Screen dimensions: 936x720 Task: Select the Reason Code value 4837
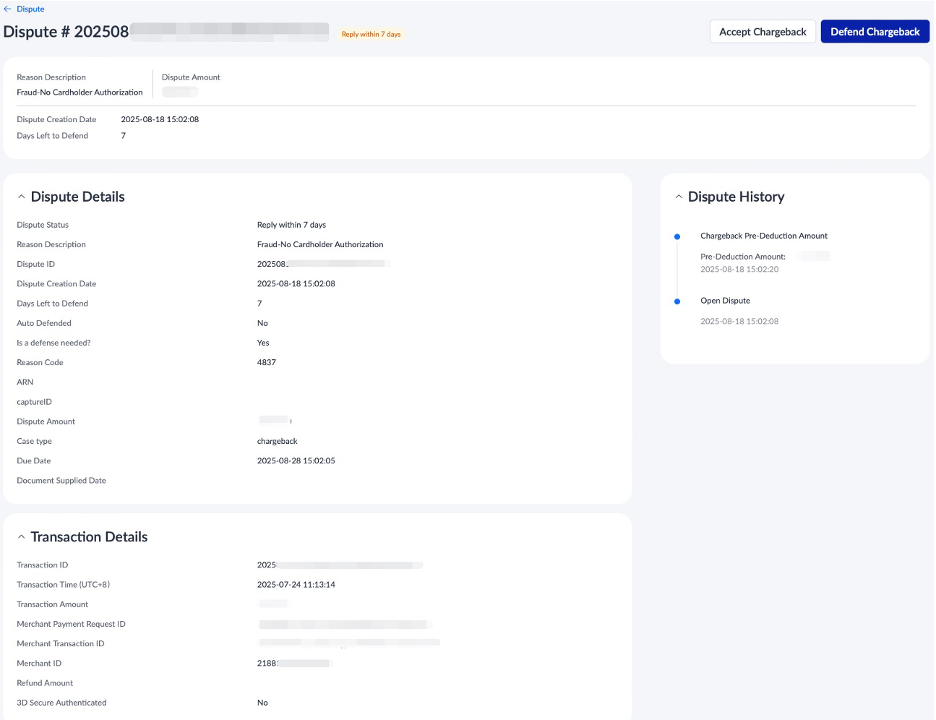pyautogui.click(x=266, y=362)
